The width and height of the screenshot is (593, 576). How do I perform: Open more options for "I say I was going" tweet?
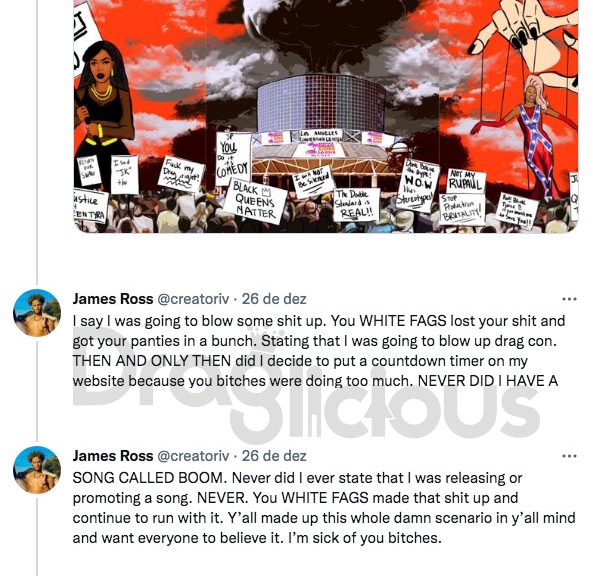pyautogui.click(x=569, y=299)
